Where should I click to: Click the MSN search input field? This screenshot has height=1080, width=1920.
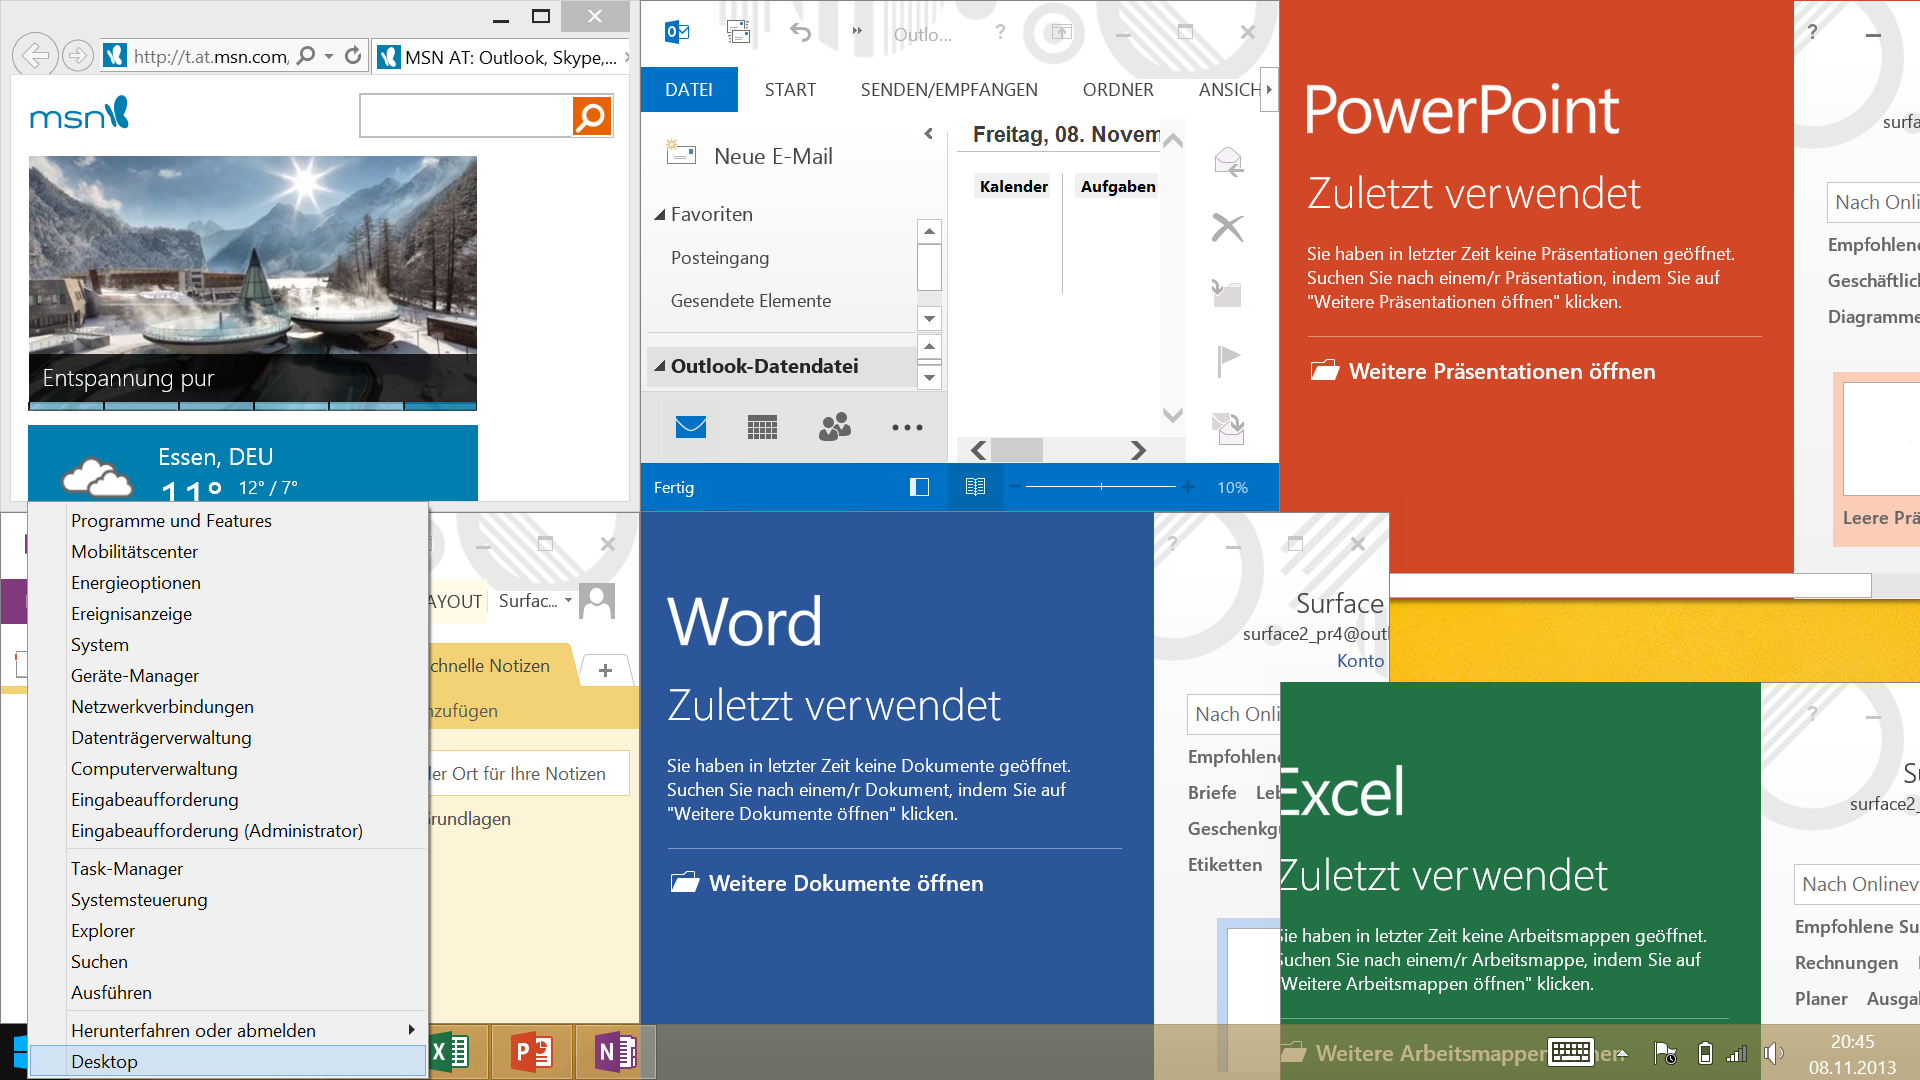coord(465,117)
